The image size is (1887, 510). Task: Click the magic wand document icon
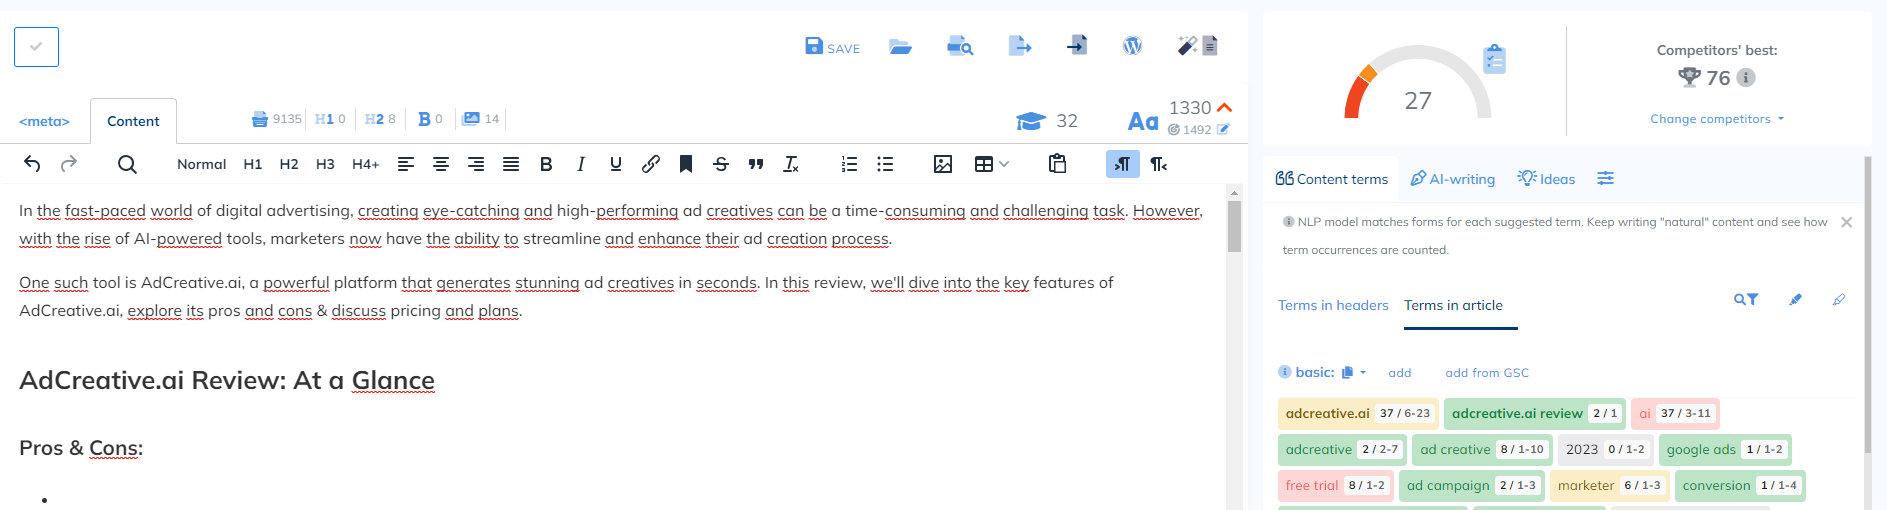point(1197,45)
